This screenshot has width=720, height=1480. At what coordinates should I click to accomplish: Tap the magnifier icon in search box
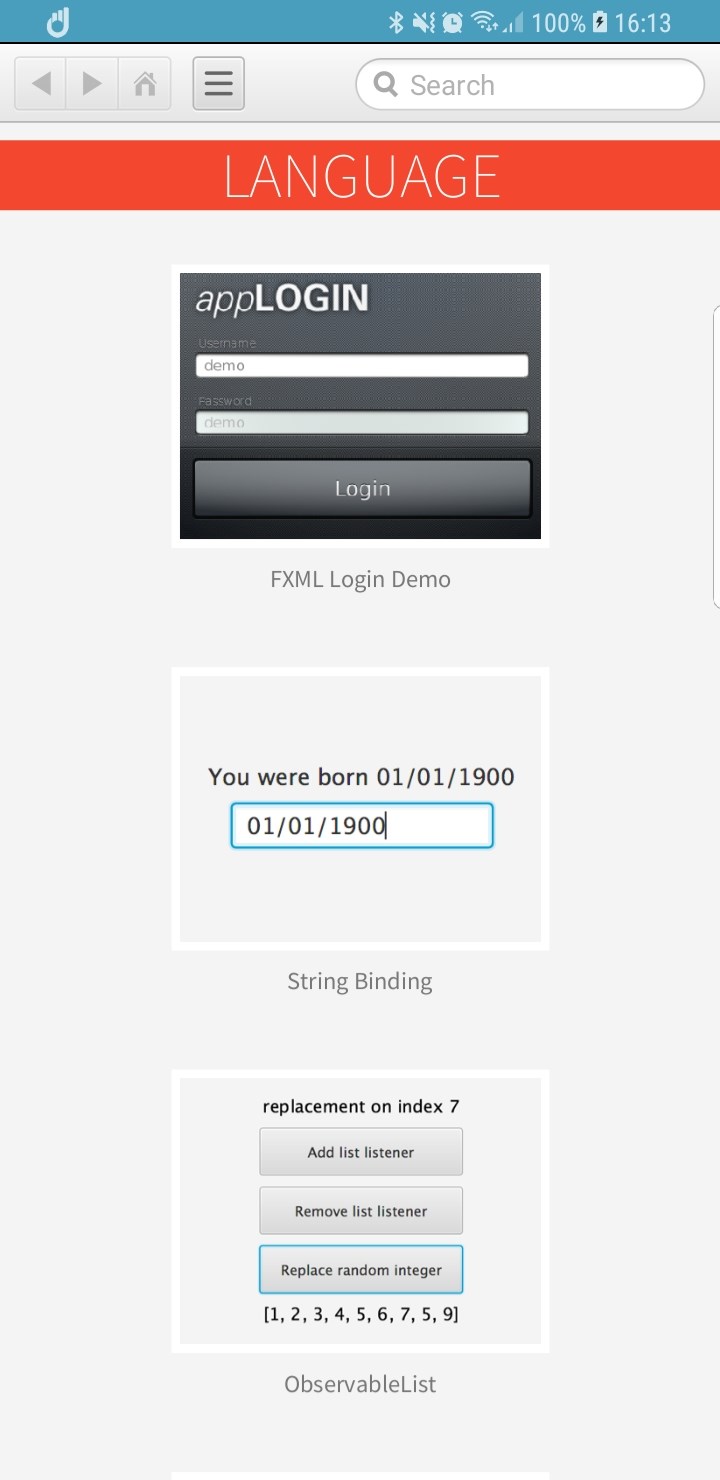(x=385, y=84)
